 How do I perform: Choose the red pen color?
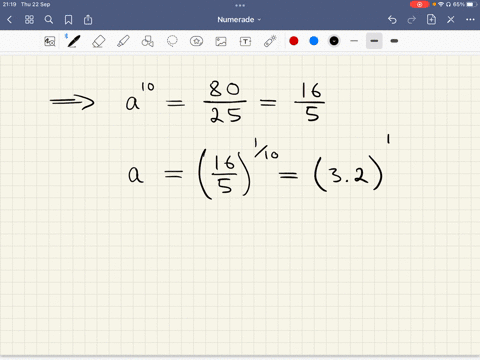294,41
